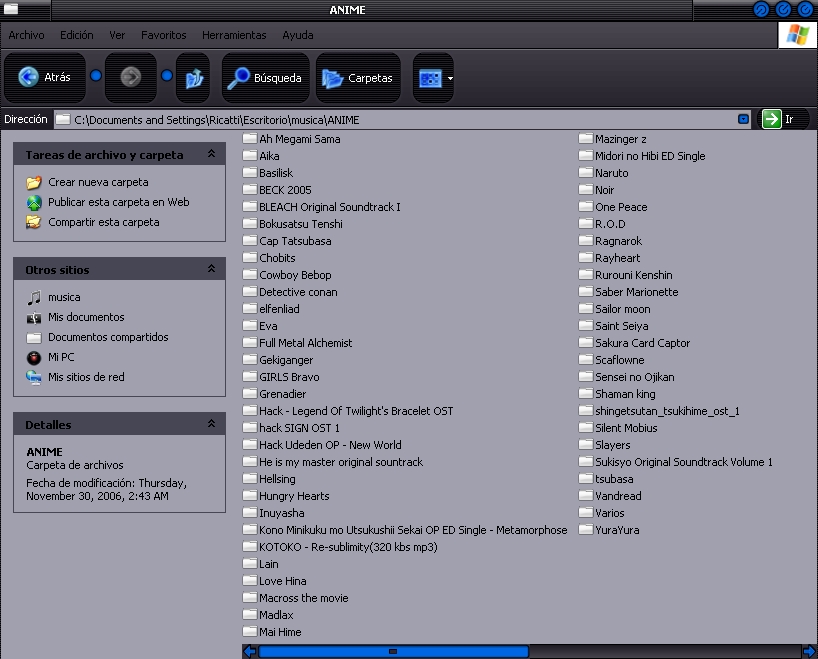This screenshot has width=818, height=659.
Task: Select BLEACH Original Soundtrack I folder icon
Action: pos(250,207)
